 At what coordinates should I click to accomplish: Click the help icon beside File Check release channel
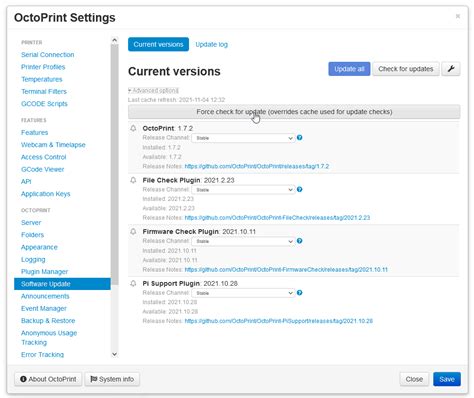point(300,189)
